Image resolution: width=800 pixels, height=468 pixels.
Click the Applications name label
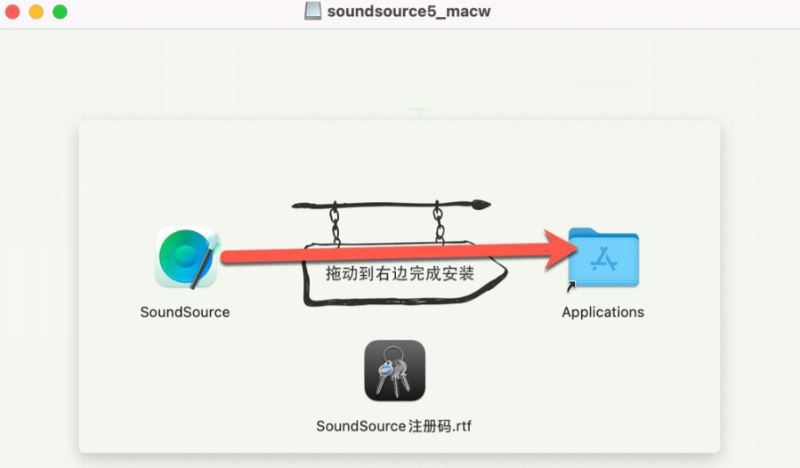point(603,312)
